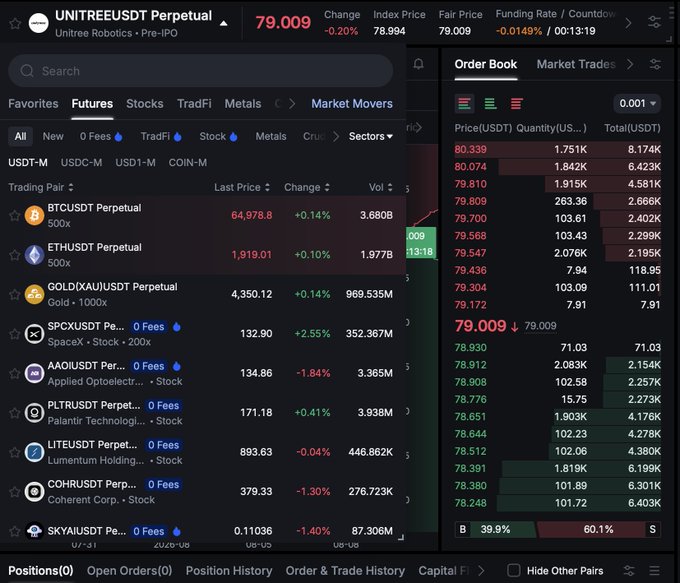Filter by Metals chip in filter row

tap(271, 136)
